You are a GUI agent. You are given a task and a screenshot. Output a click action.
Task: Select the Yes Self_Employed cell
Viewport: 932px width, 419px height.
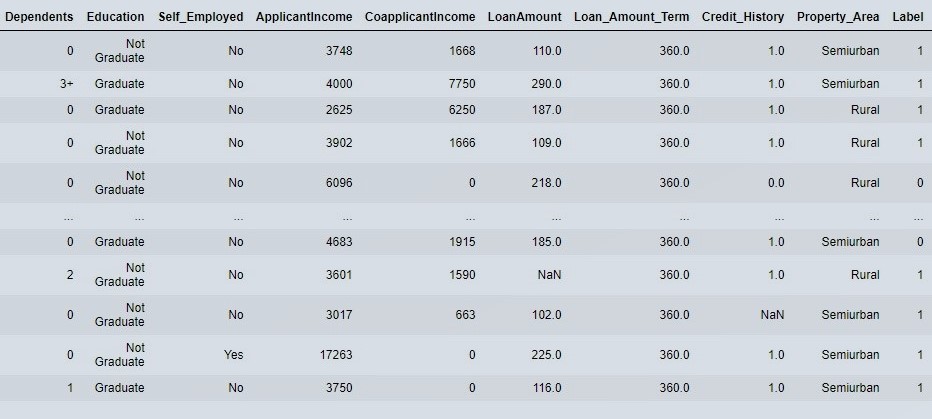[234, 355]
